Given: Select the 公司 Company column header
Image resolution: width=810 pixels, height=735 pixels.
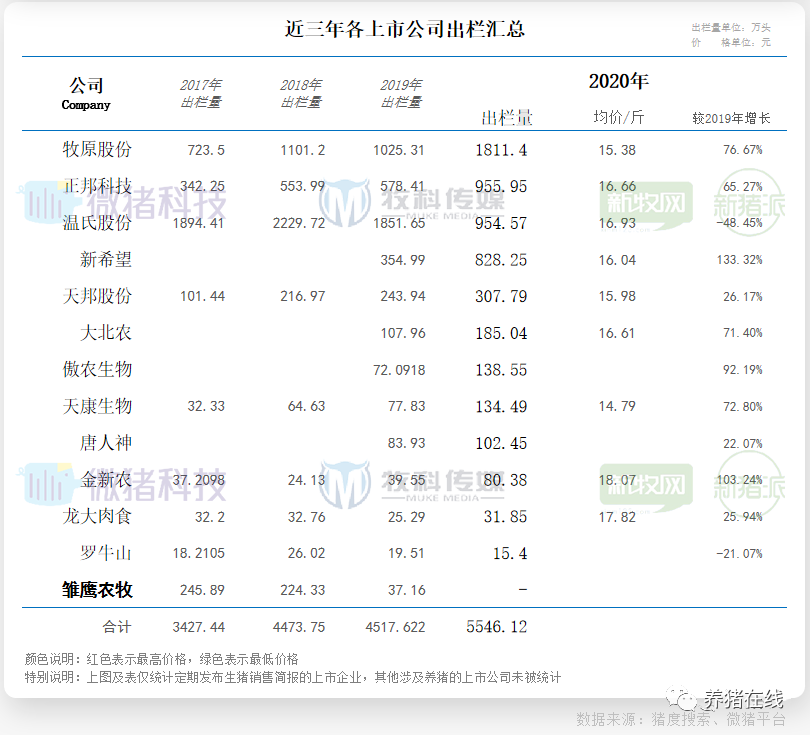Looking at the screenshot, I should click(87, 94).
